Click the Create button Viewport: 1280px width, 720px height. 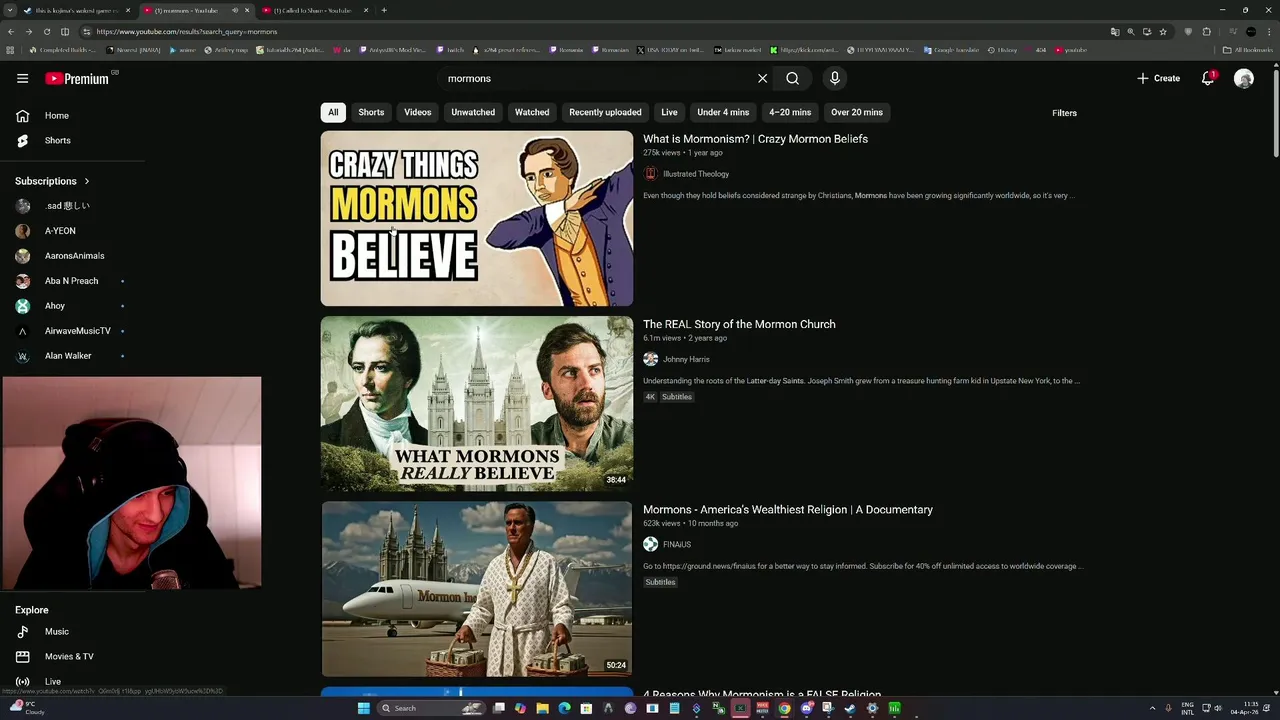[1158, 78]
